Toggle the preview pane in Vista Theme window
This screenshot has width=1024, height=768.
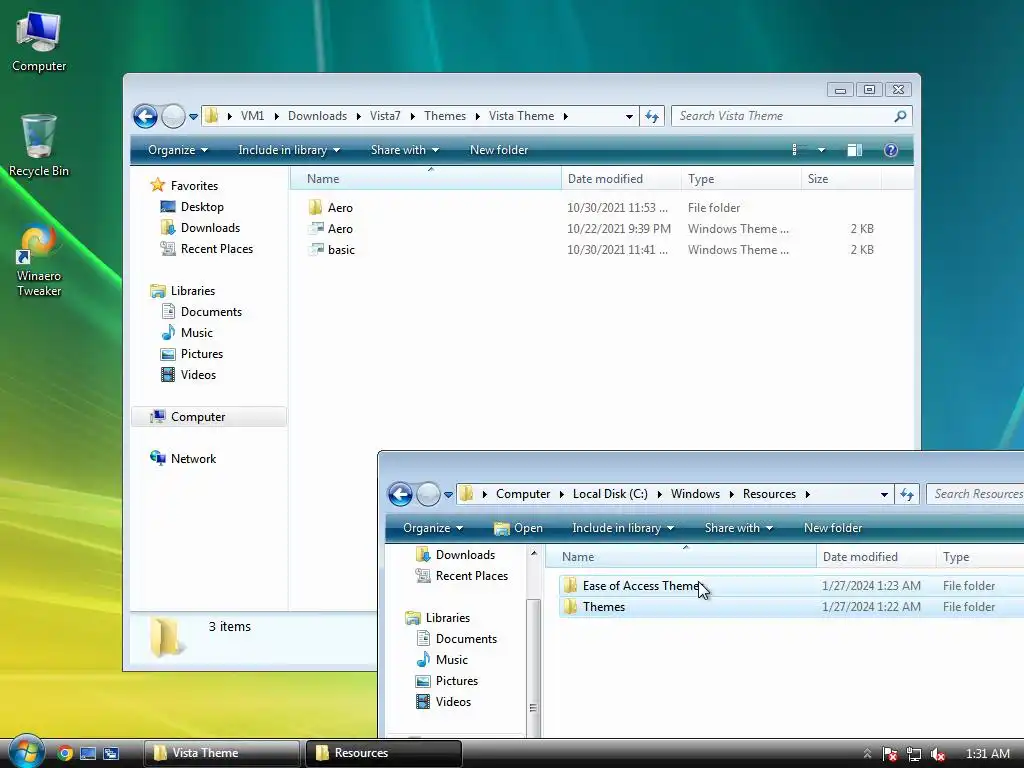click(x=854, y=150)
